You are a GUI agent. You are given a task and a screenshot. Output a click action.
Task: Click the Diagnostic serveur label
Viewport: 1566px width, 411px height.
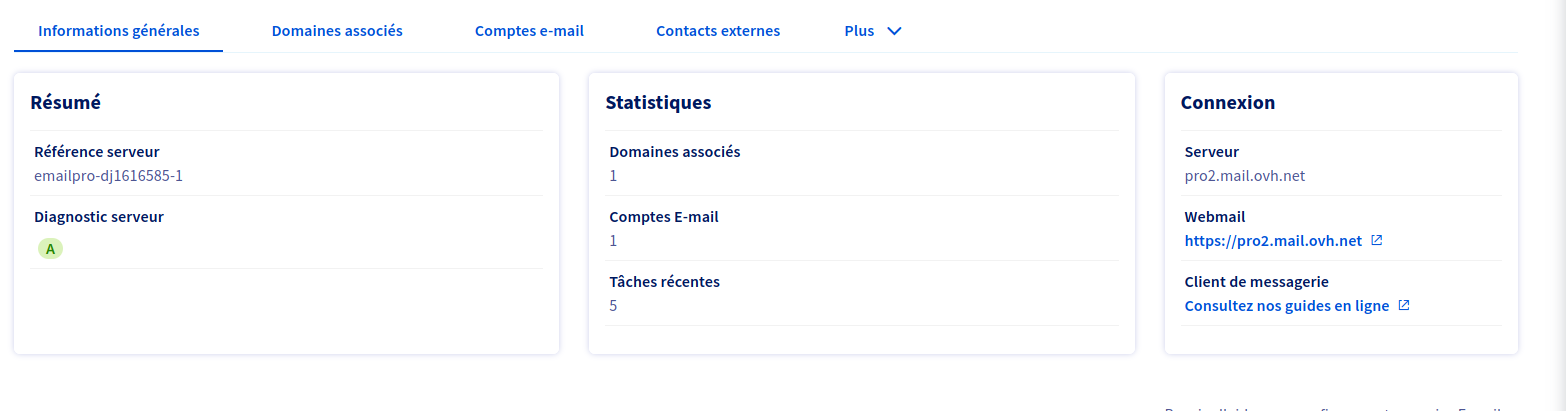point(99,216)
